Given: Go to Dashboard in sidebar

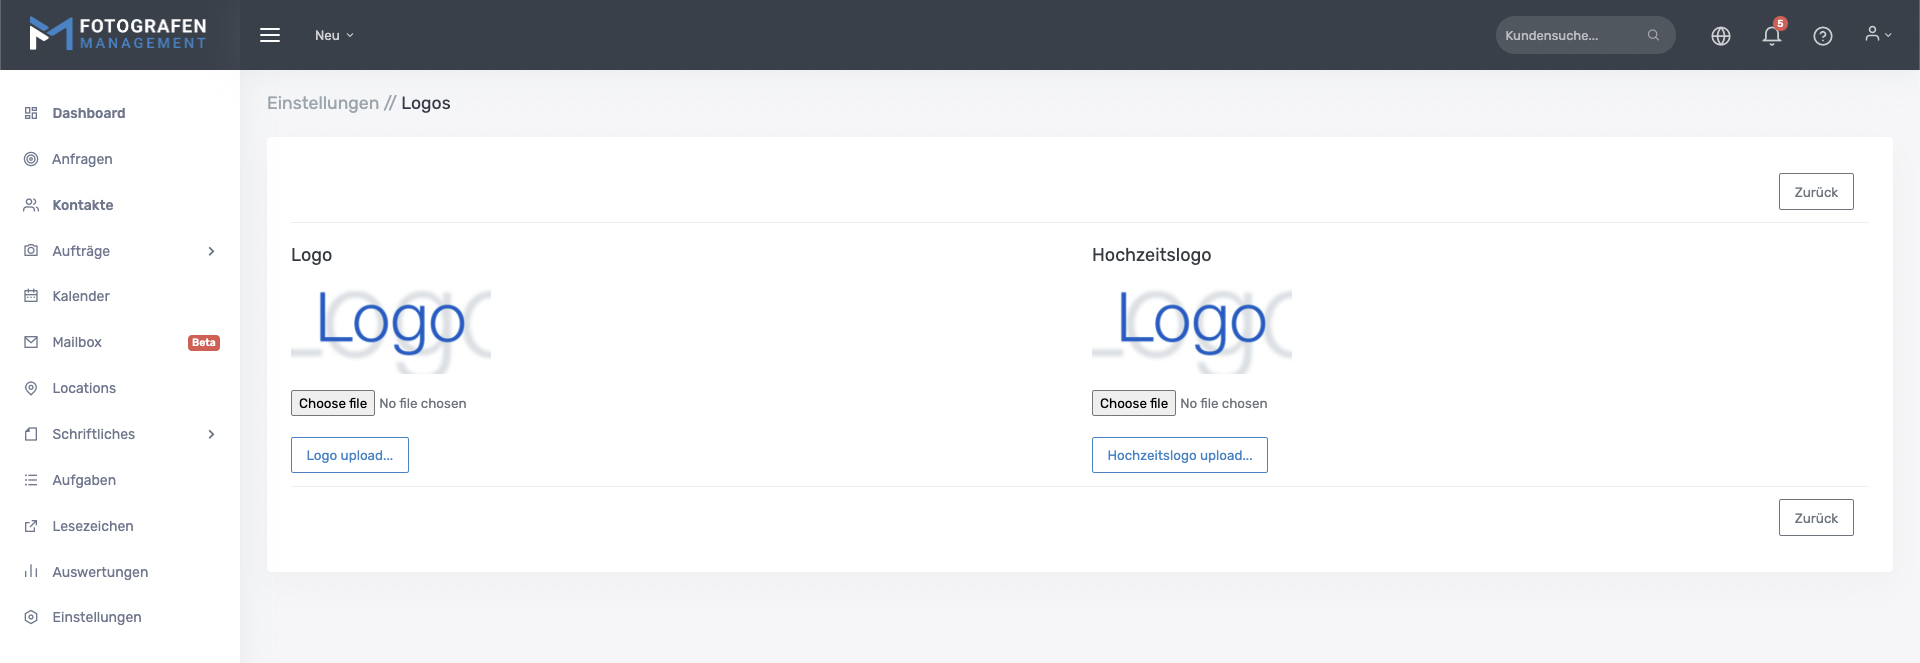Looking at the screenshot, I should click(x=88, y=113).
